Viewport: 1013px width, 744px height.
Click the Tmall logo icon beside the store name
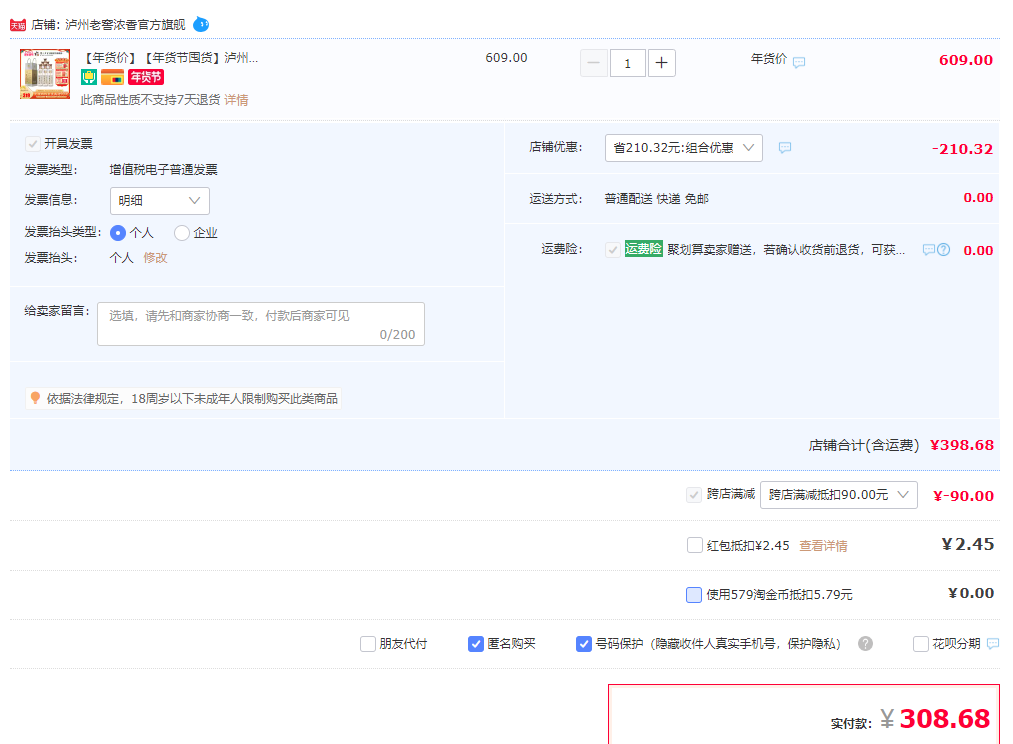pos(18,25)
